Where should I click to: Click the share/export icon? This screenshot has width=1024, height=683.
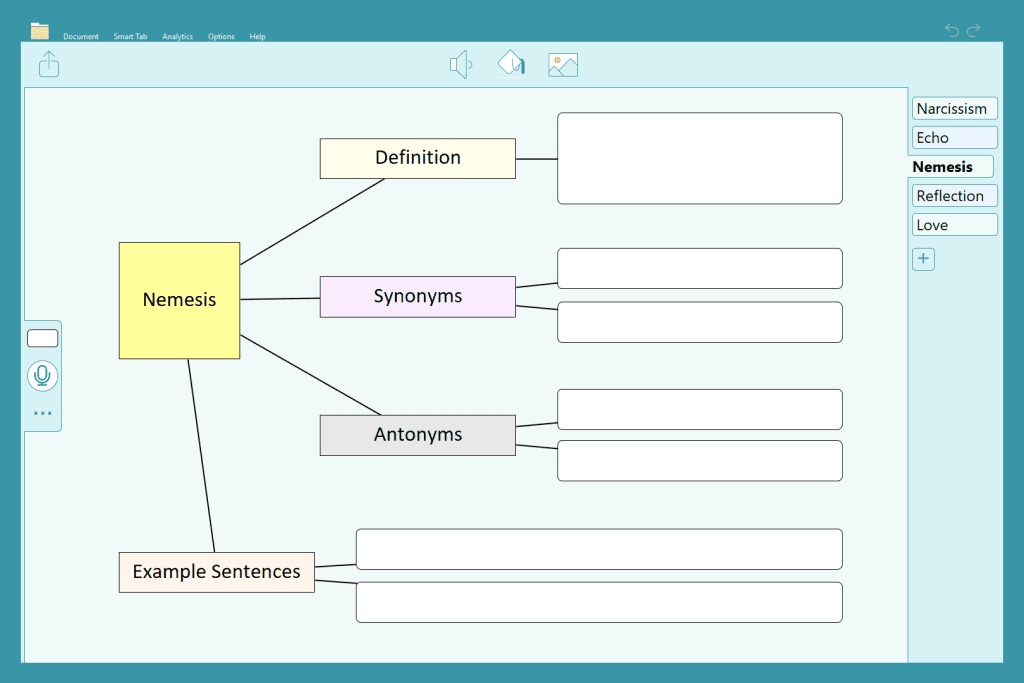pos(49,64)
